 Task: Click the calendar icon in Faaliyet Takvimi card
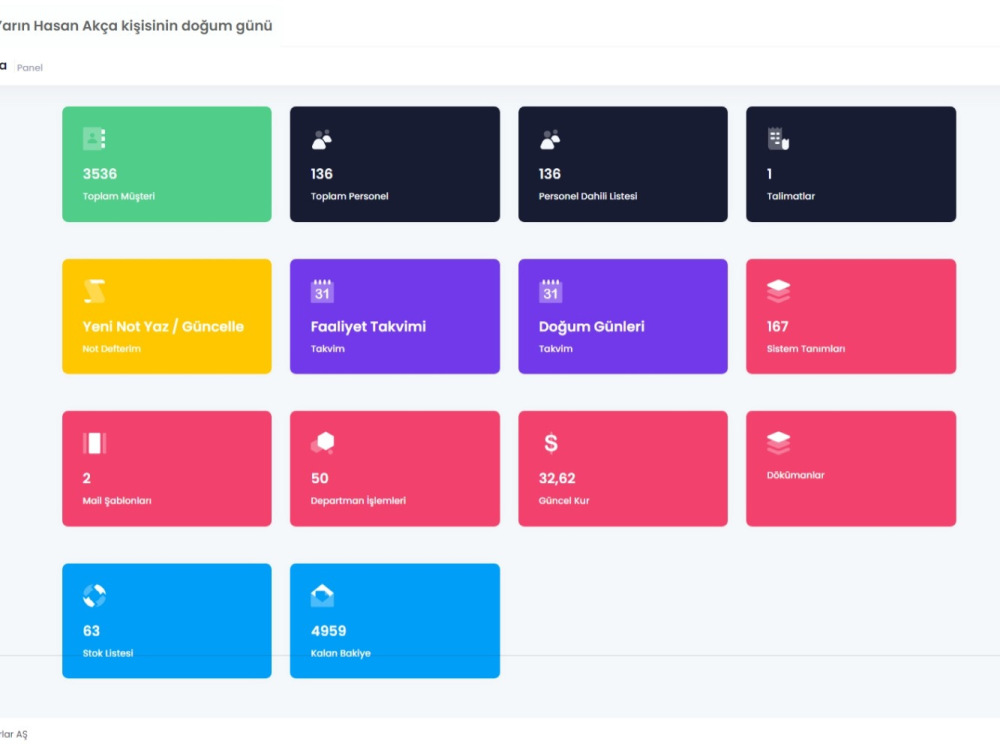[x=322, y=291]
